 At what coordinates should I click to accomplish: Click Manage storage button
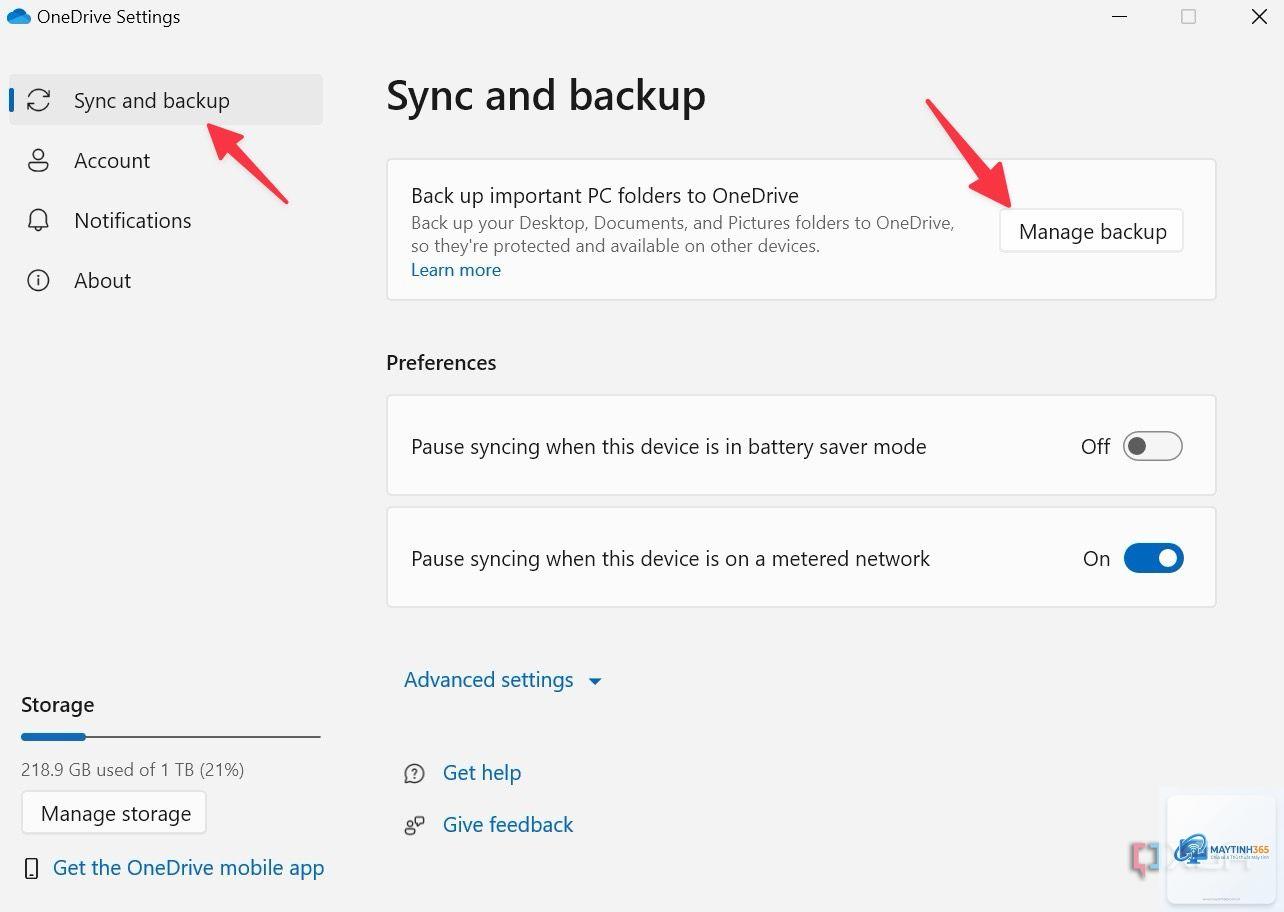coord(114,813)
